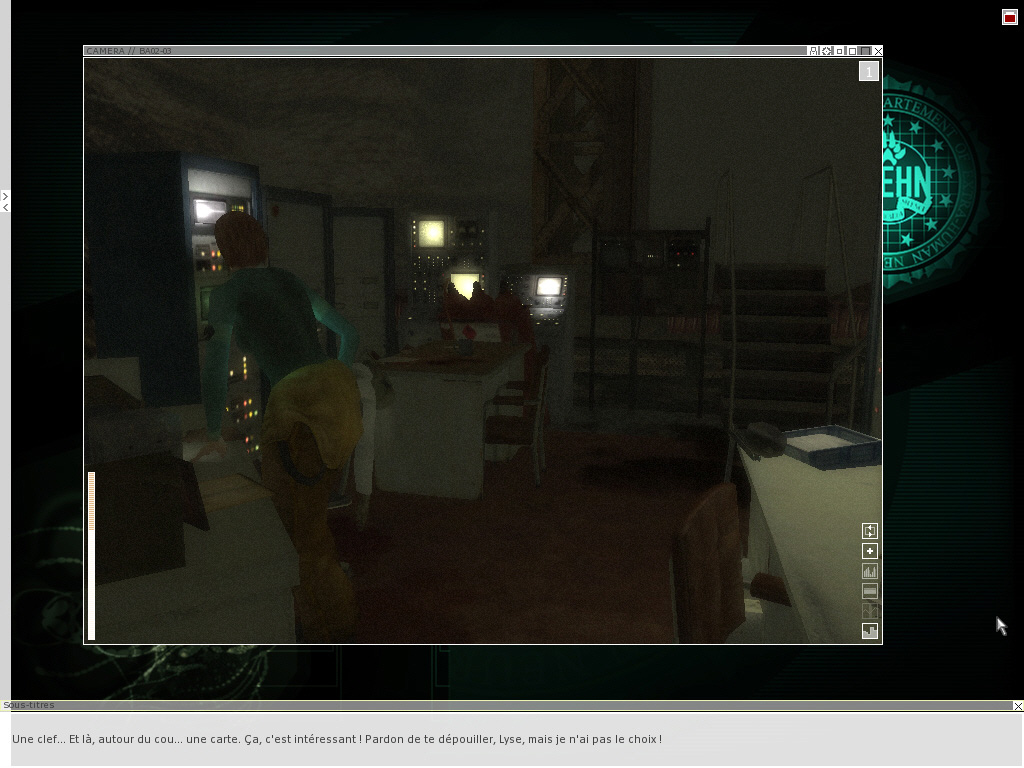
Task: Toggle the dimmed zigzag filter icon
Action: point(870,611)
